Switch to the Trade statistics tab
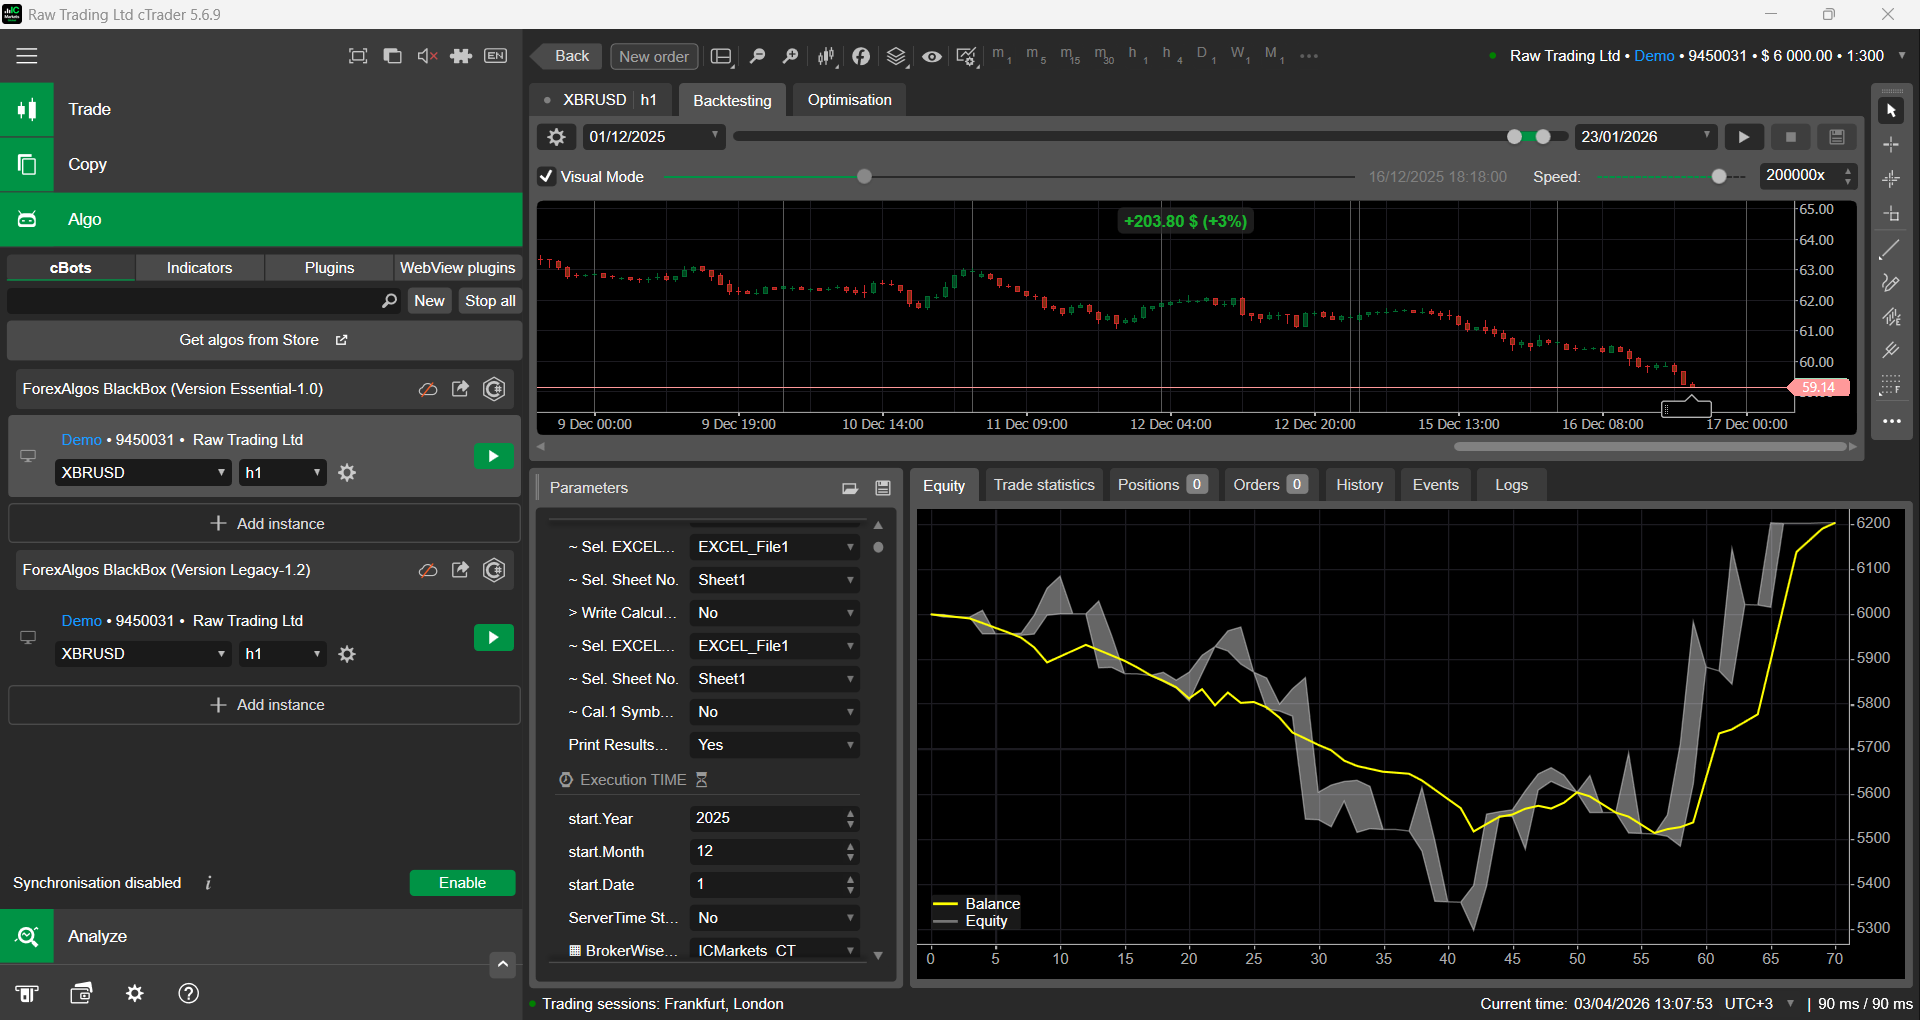The height and width of the screenshot is (1020, 1920). coord(1043,485)
